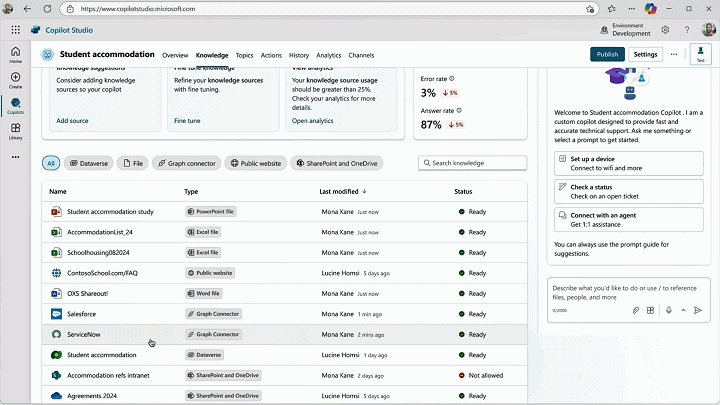Open the Library icon in left sidebar
The height and width of the screenshot is (405, 720).
click(x=15, y=130)
